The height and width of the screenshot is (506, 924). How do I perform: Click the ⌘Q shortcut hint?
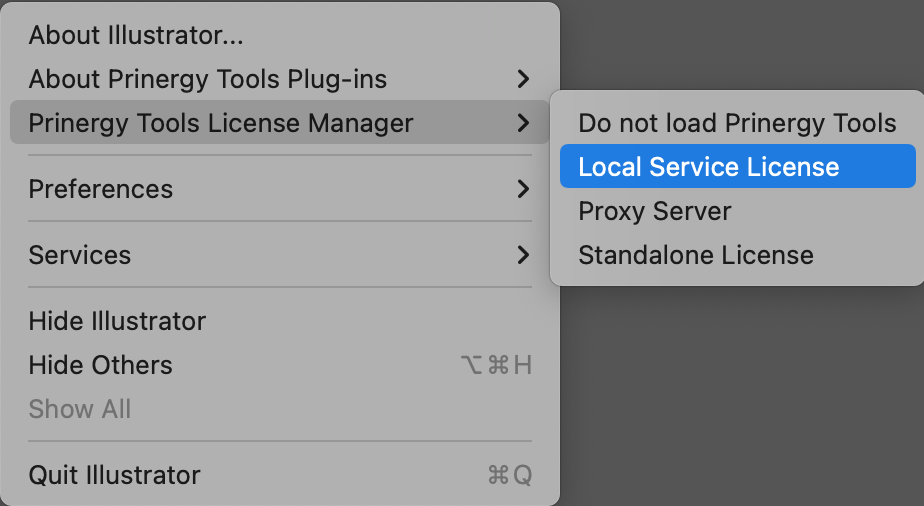tap(509, 475)
